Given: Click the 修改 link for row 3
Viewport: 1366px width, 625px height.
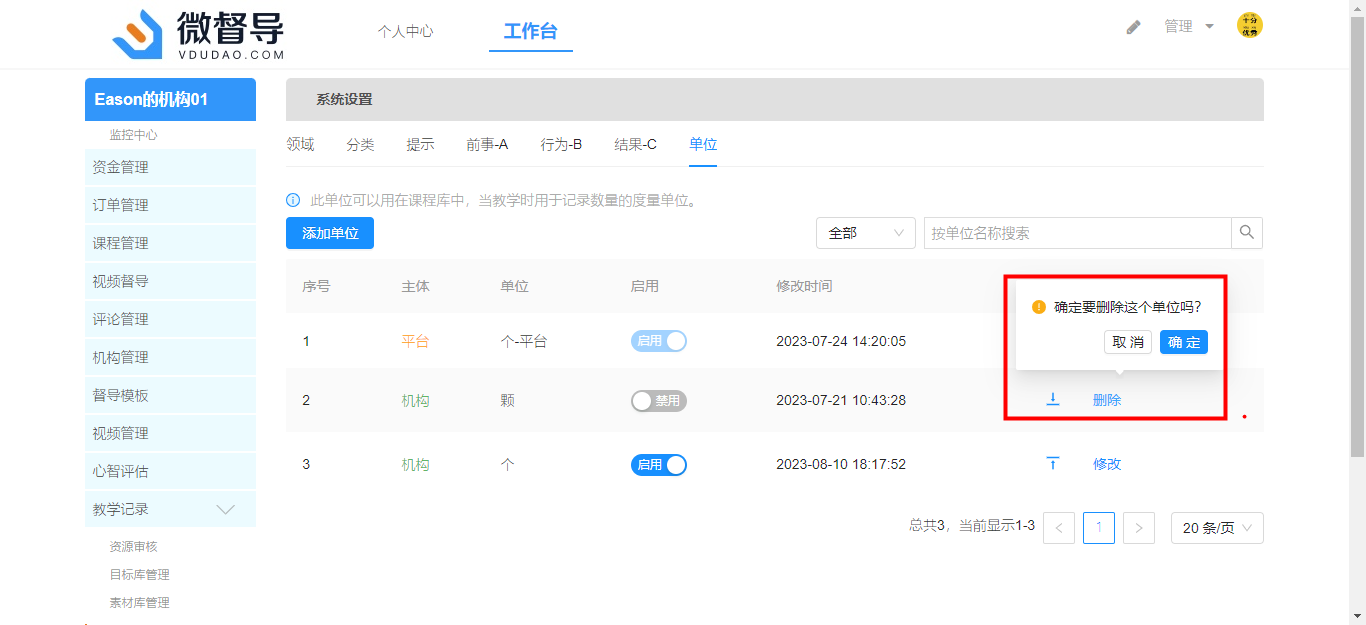Looking at the screenshot, I should [1107, 464].
